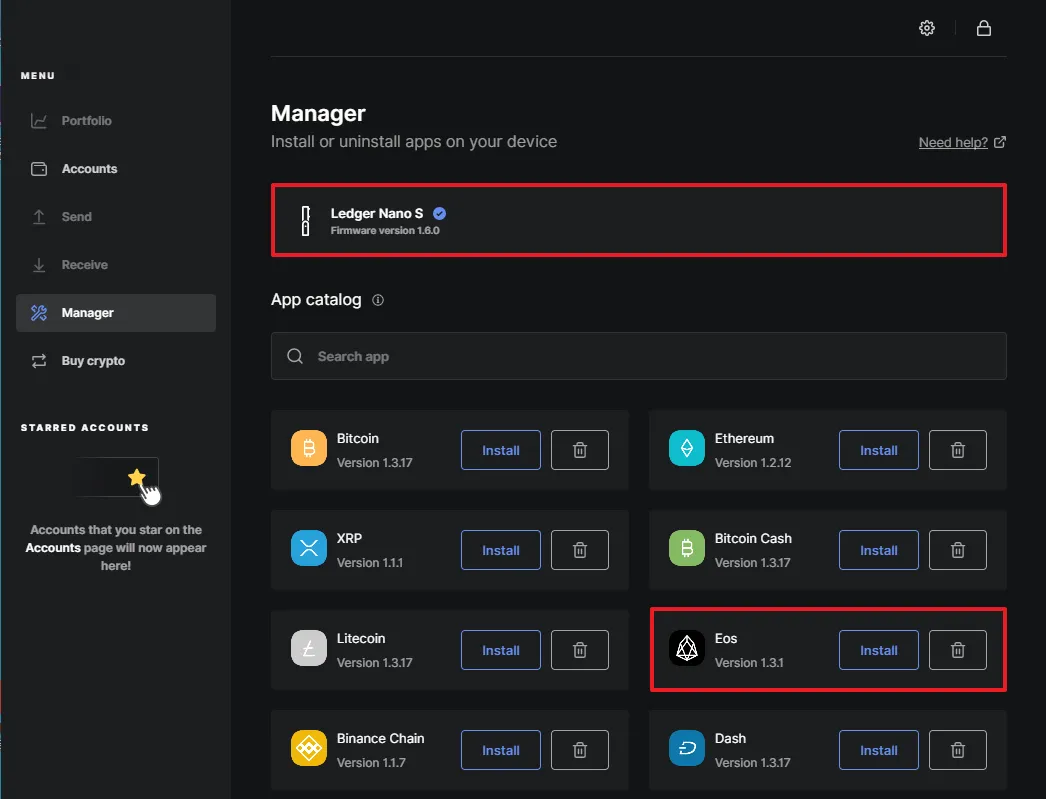Screen dimensions: 1046x799
Task: Install the Binance Chain app
Action: click(501, 750)
